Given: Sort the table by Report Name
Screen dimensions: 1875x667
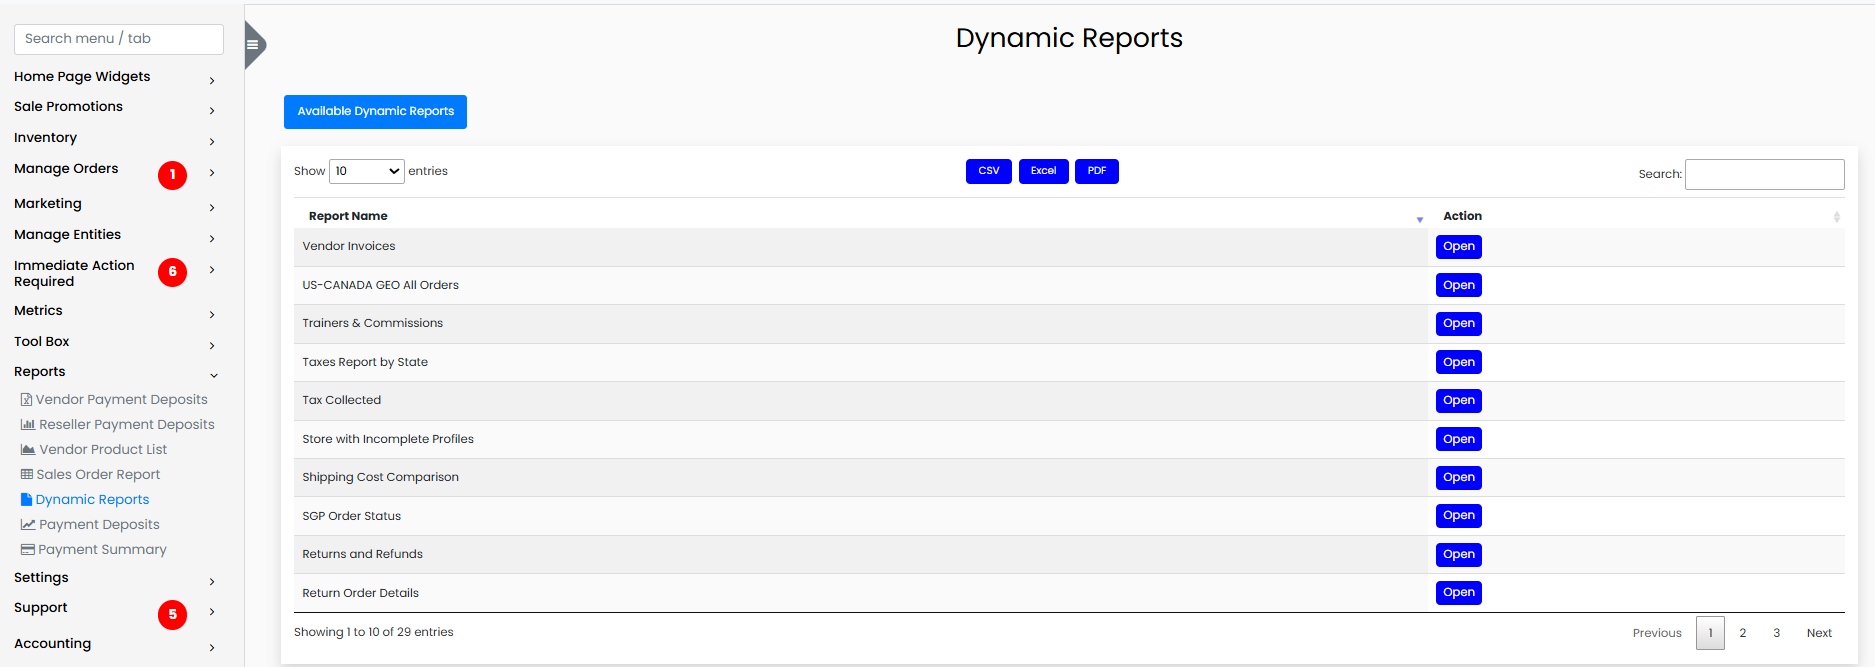Looking at the screenshot, I should click(348, 216).
